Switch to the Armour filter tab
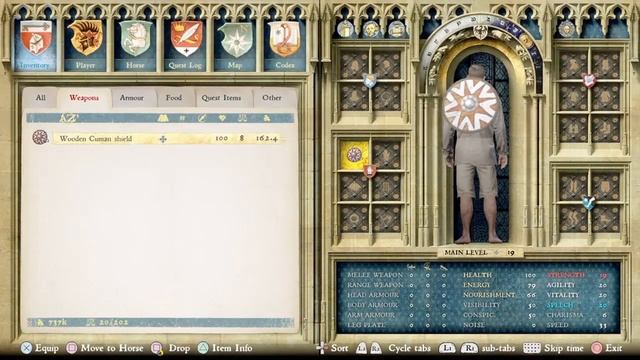Viewport: 640px width, 360px height. 131,98
